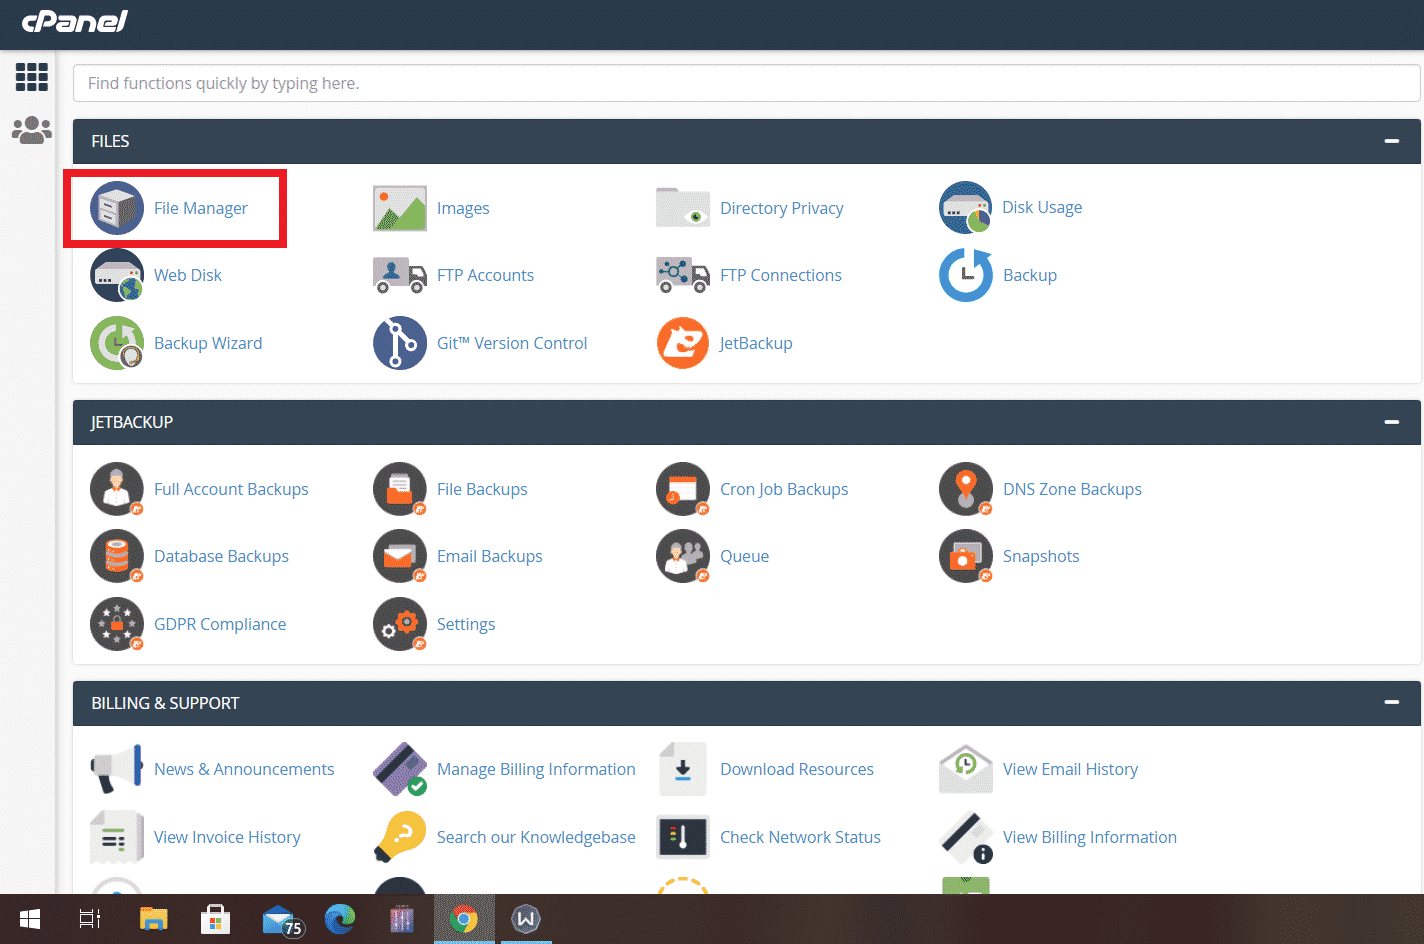This screenshot has height=944, width=1424.
Task: Click the Git Version Control link text
Action: (512, 343)
